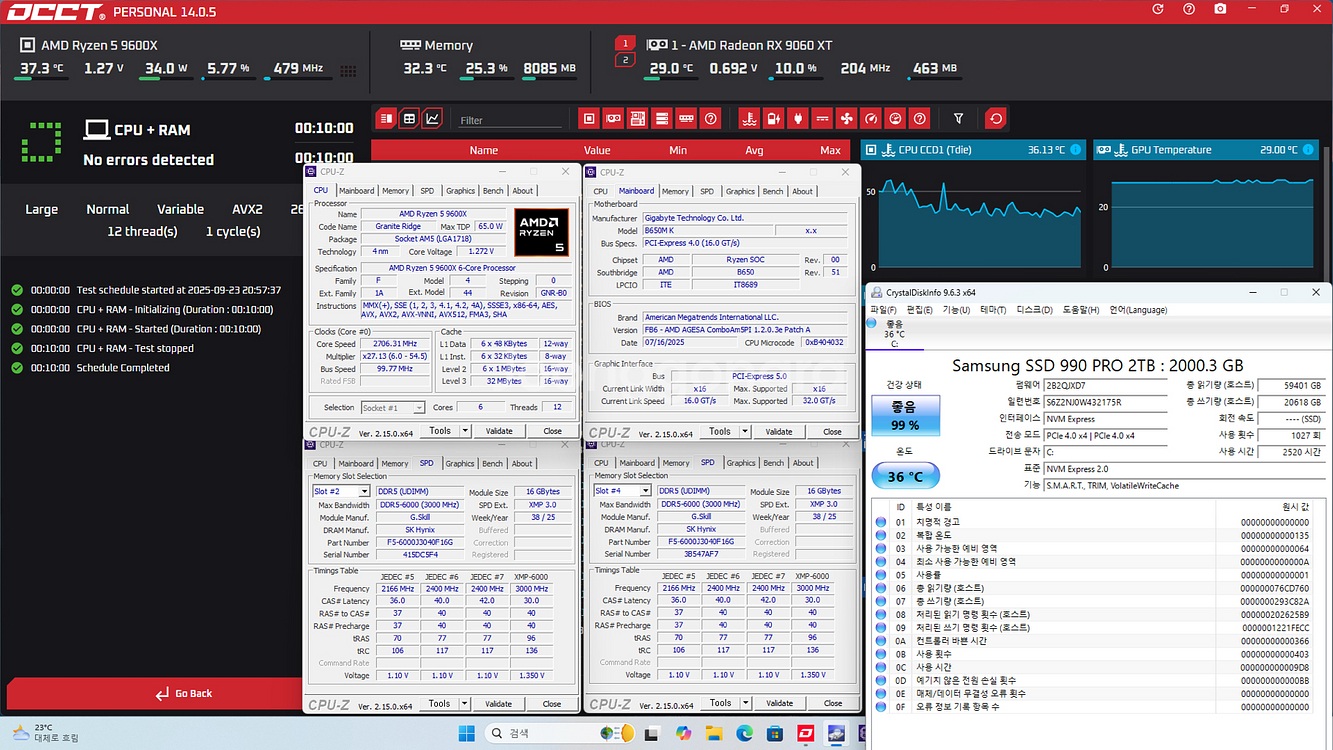The height and width of the screenshot is (750, 1333).
Task: Switch to the Bench tab in the CPU window
Action: [x=493, y=191]
